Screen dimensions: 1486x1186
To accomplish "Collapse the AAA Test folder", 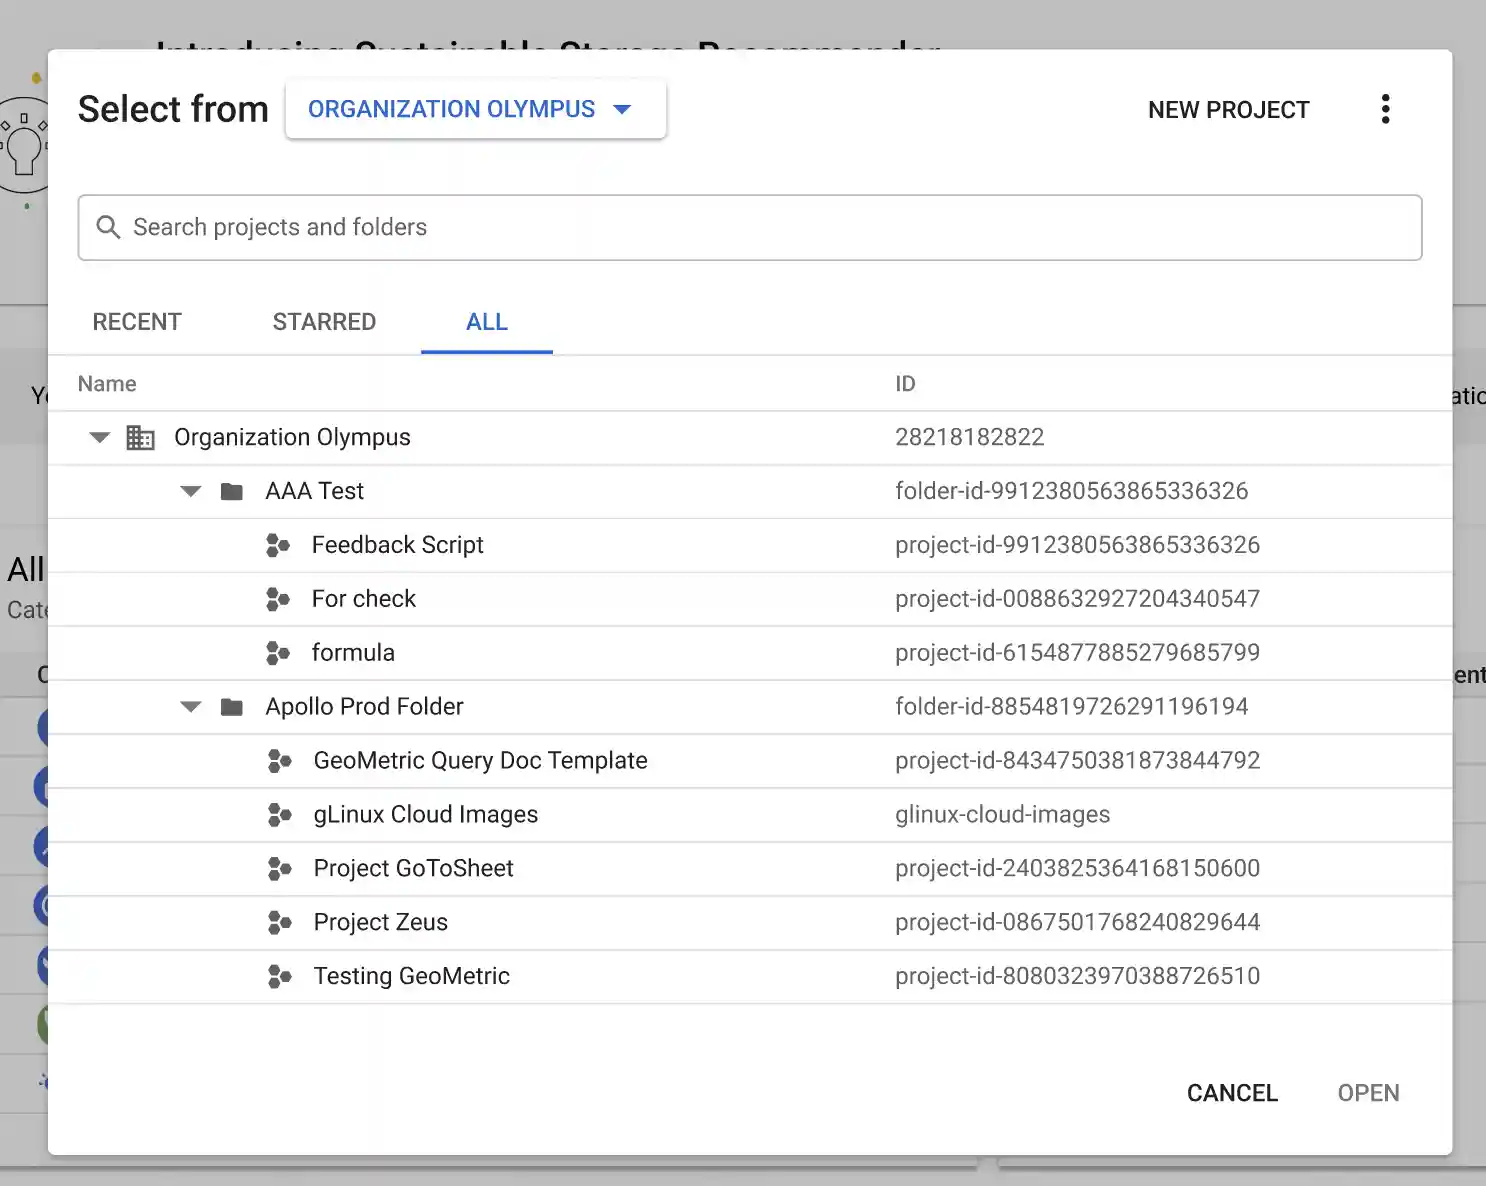I will click(191, 492).
